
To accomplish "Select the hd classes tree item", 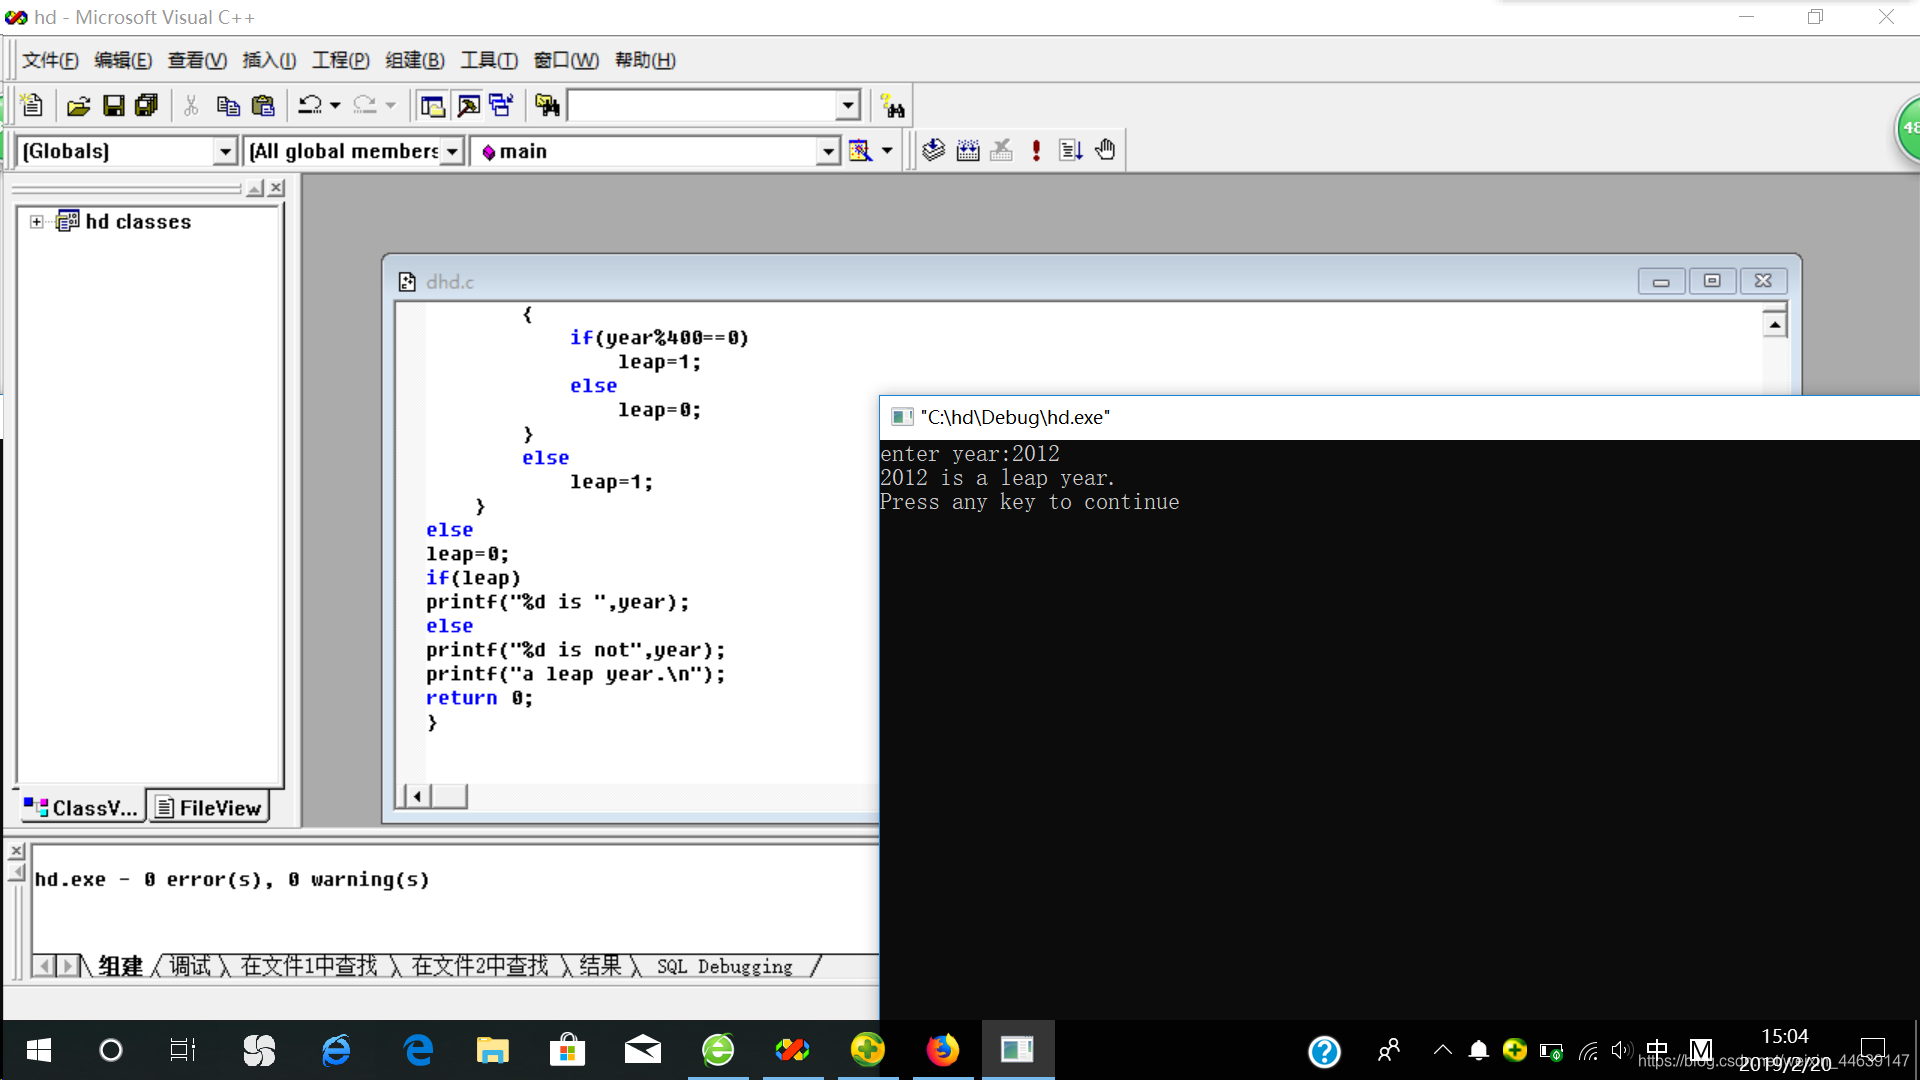I will pos(138,222).
